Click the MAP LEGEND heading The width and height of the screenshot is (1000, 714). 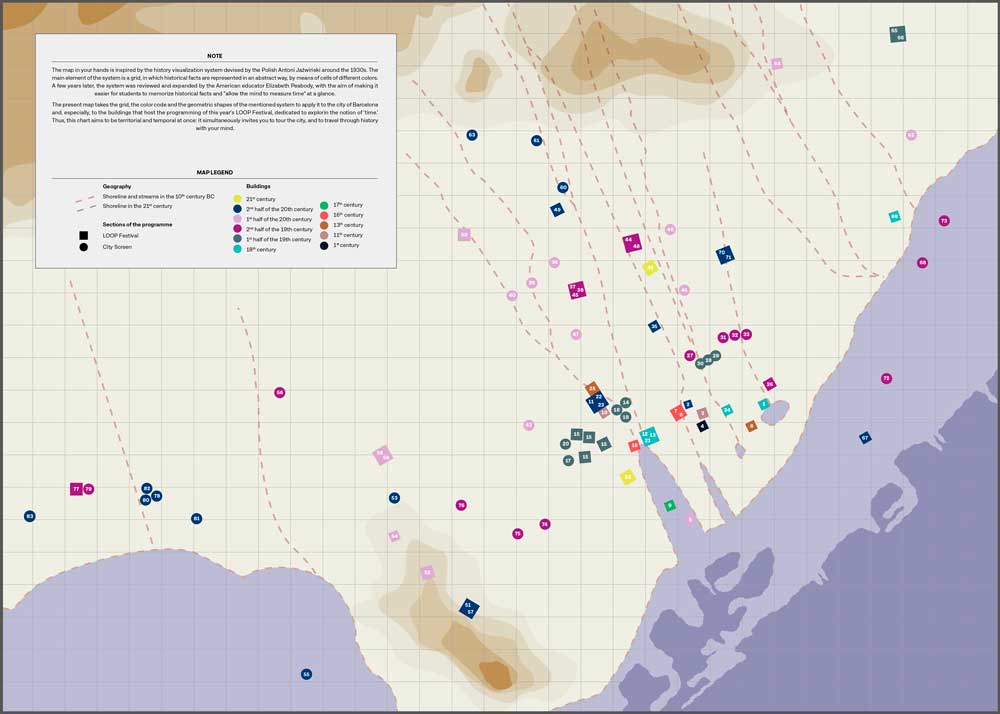tap(215, 172)
